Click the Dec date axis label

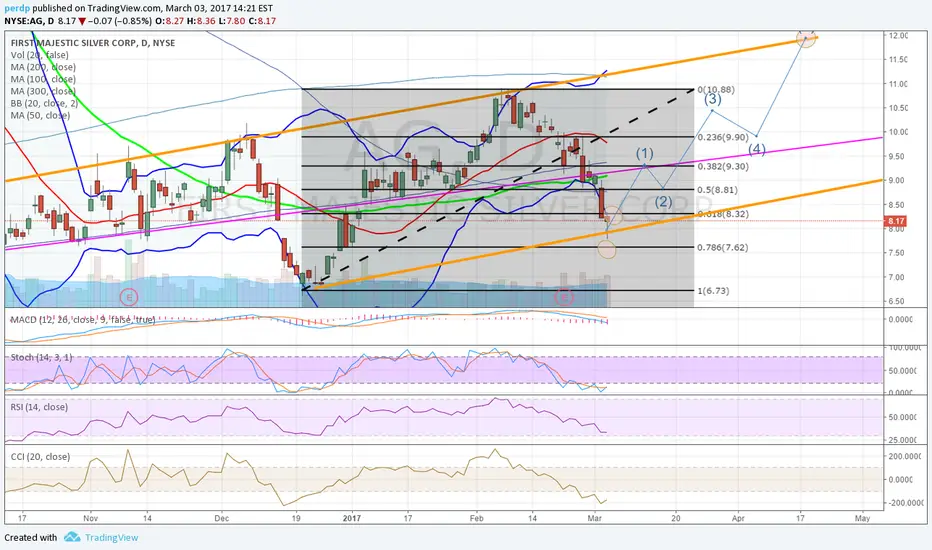click(x=222, y=518)
